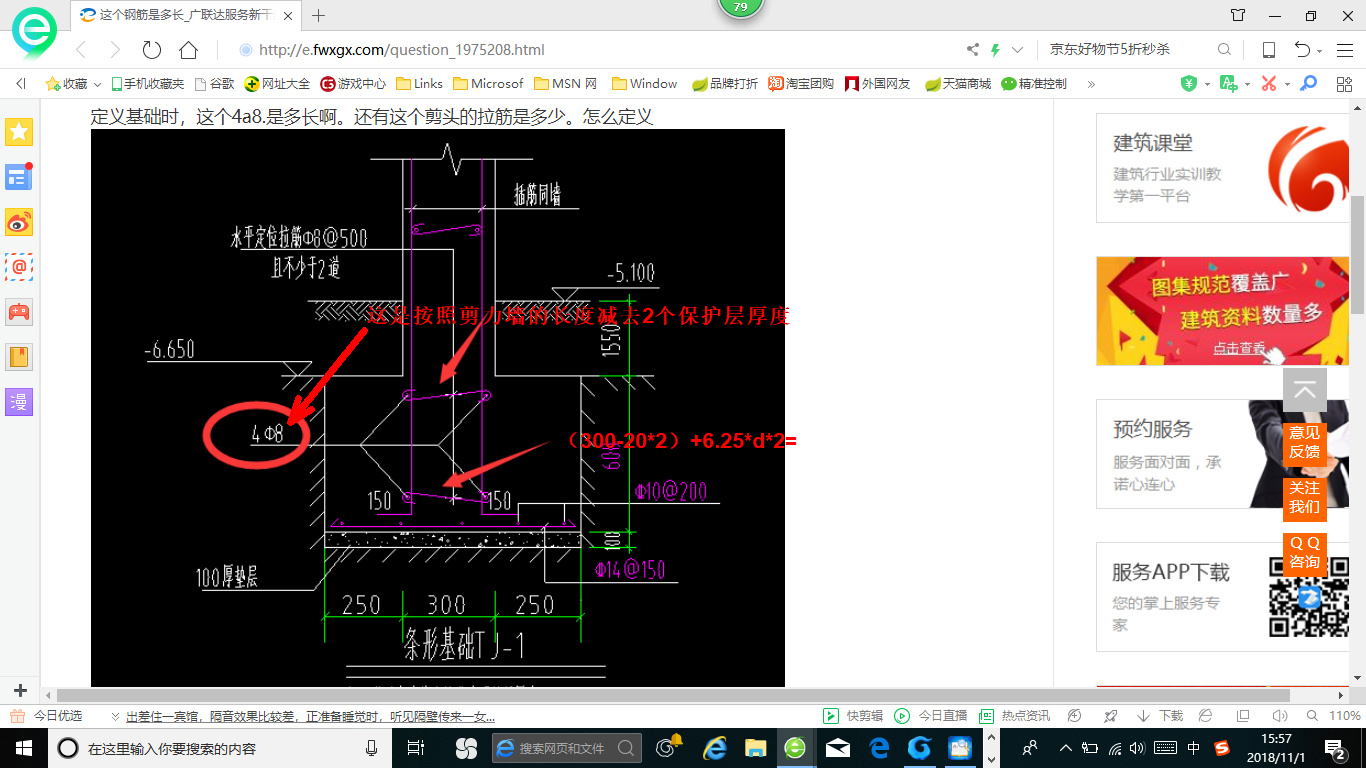The height and width of the screenshot is (768, 1366).
Task: Open the MSN 网 bookmark folder
Action: point(565,84)
